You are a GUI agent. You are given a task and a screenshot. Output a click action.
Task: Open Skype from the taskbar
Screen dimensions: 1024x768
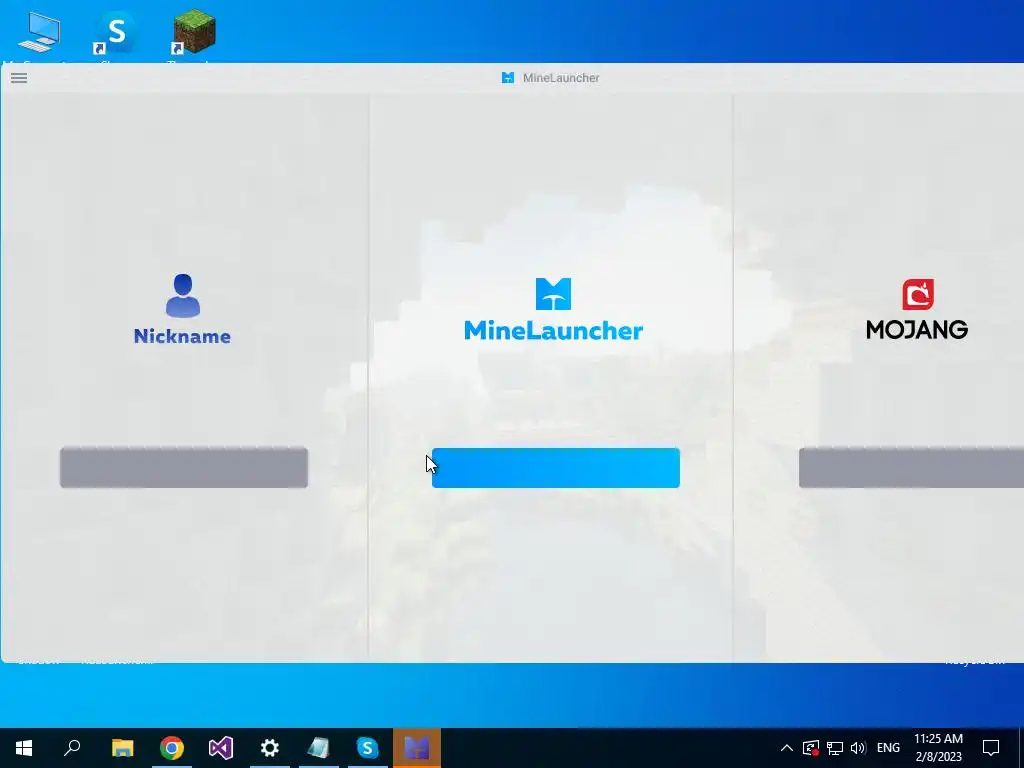click(x=368, y=748)
